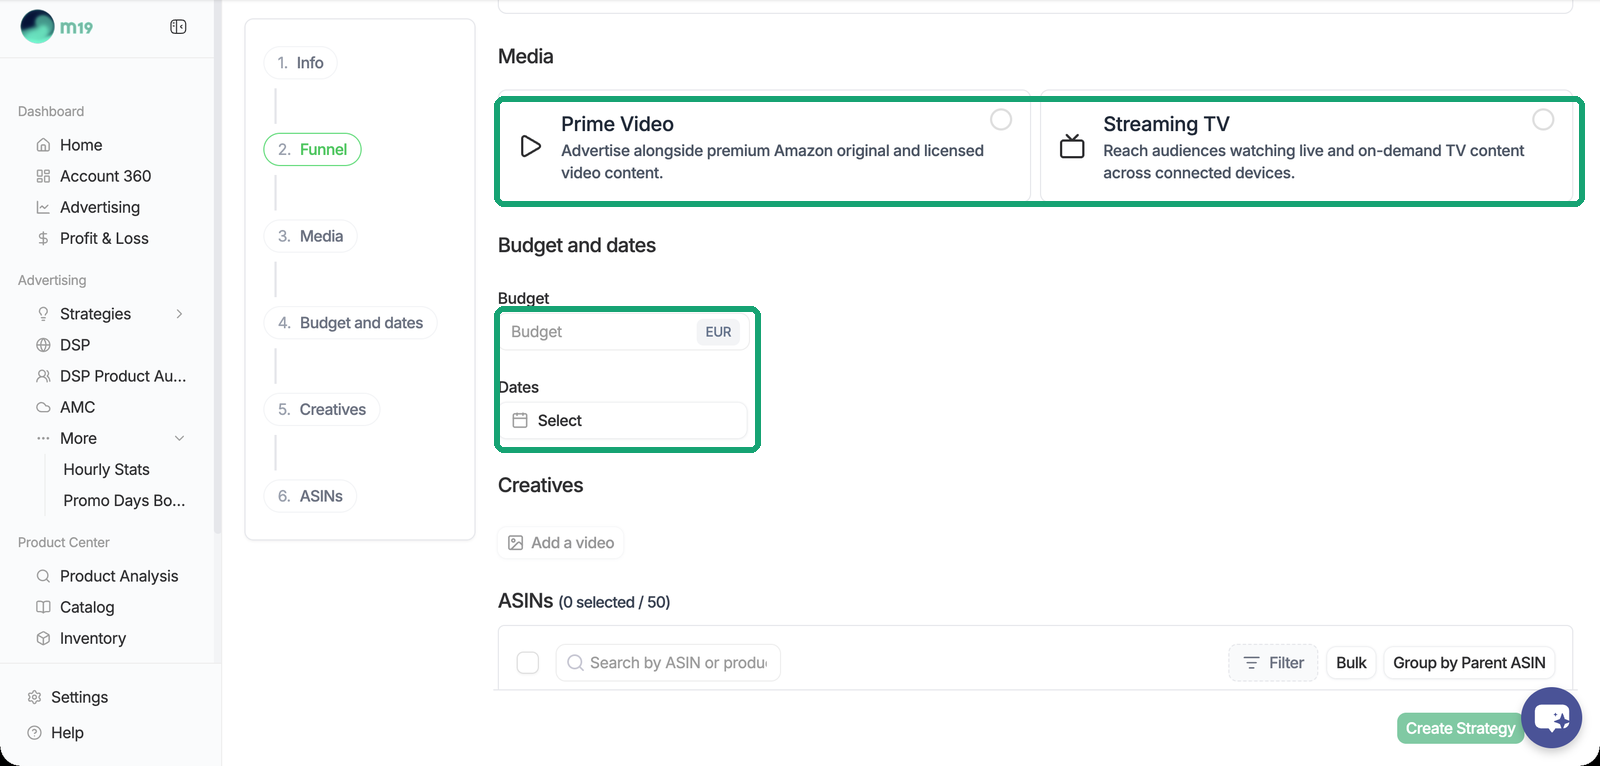Click the Profit & Loss dollar icon

click(43, 238)
